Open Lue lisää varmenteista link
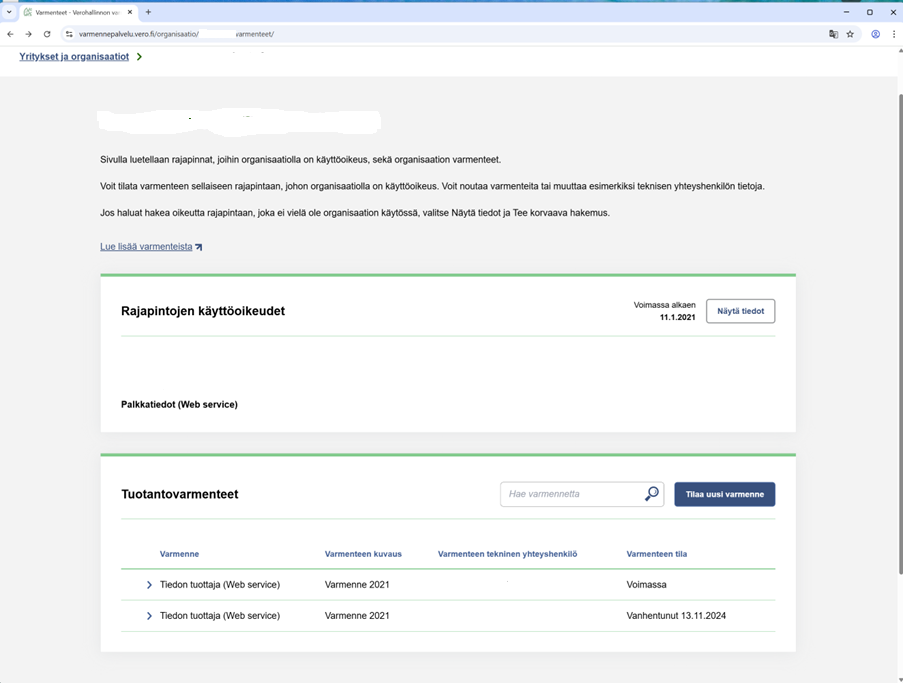The image size is (903, 683). [x=146, y=247]
